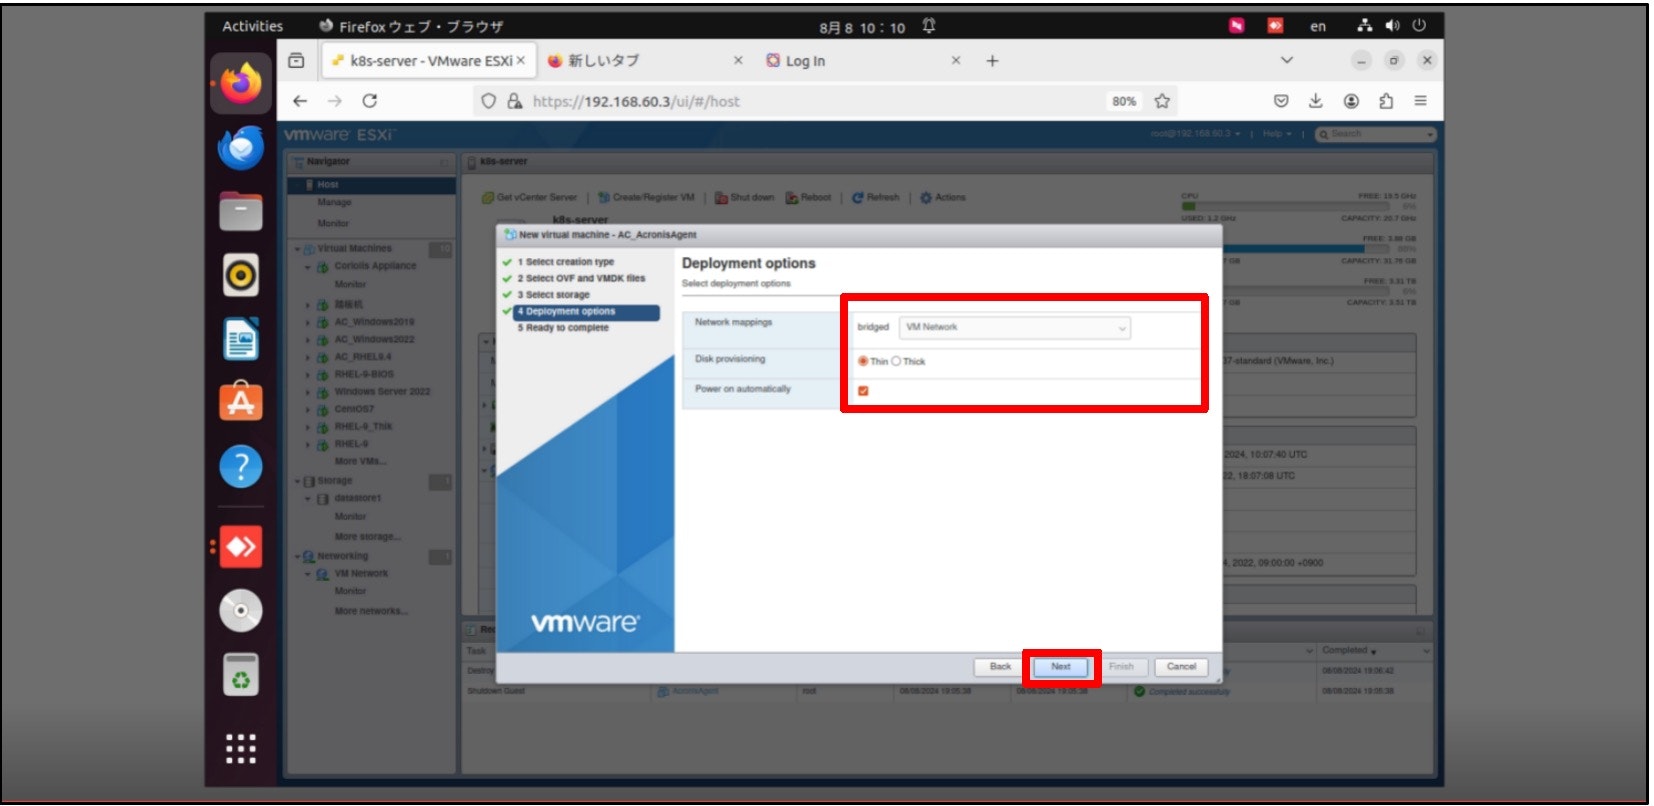Click Activities in the top bar
Image resolution: width=1654 pixels, height=806 pixels.
[x=253, y=27]
